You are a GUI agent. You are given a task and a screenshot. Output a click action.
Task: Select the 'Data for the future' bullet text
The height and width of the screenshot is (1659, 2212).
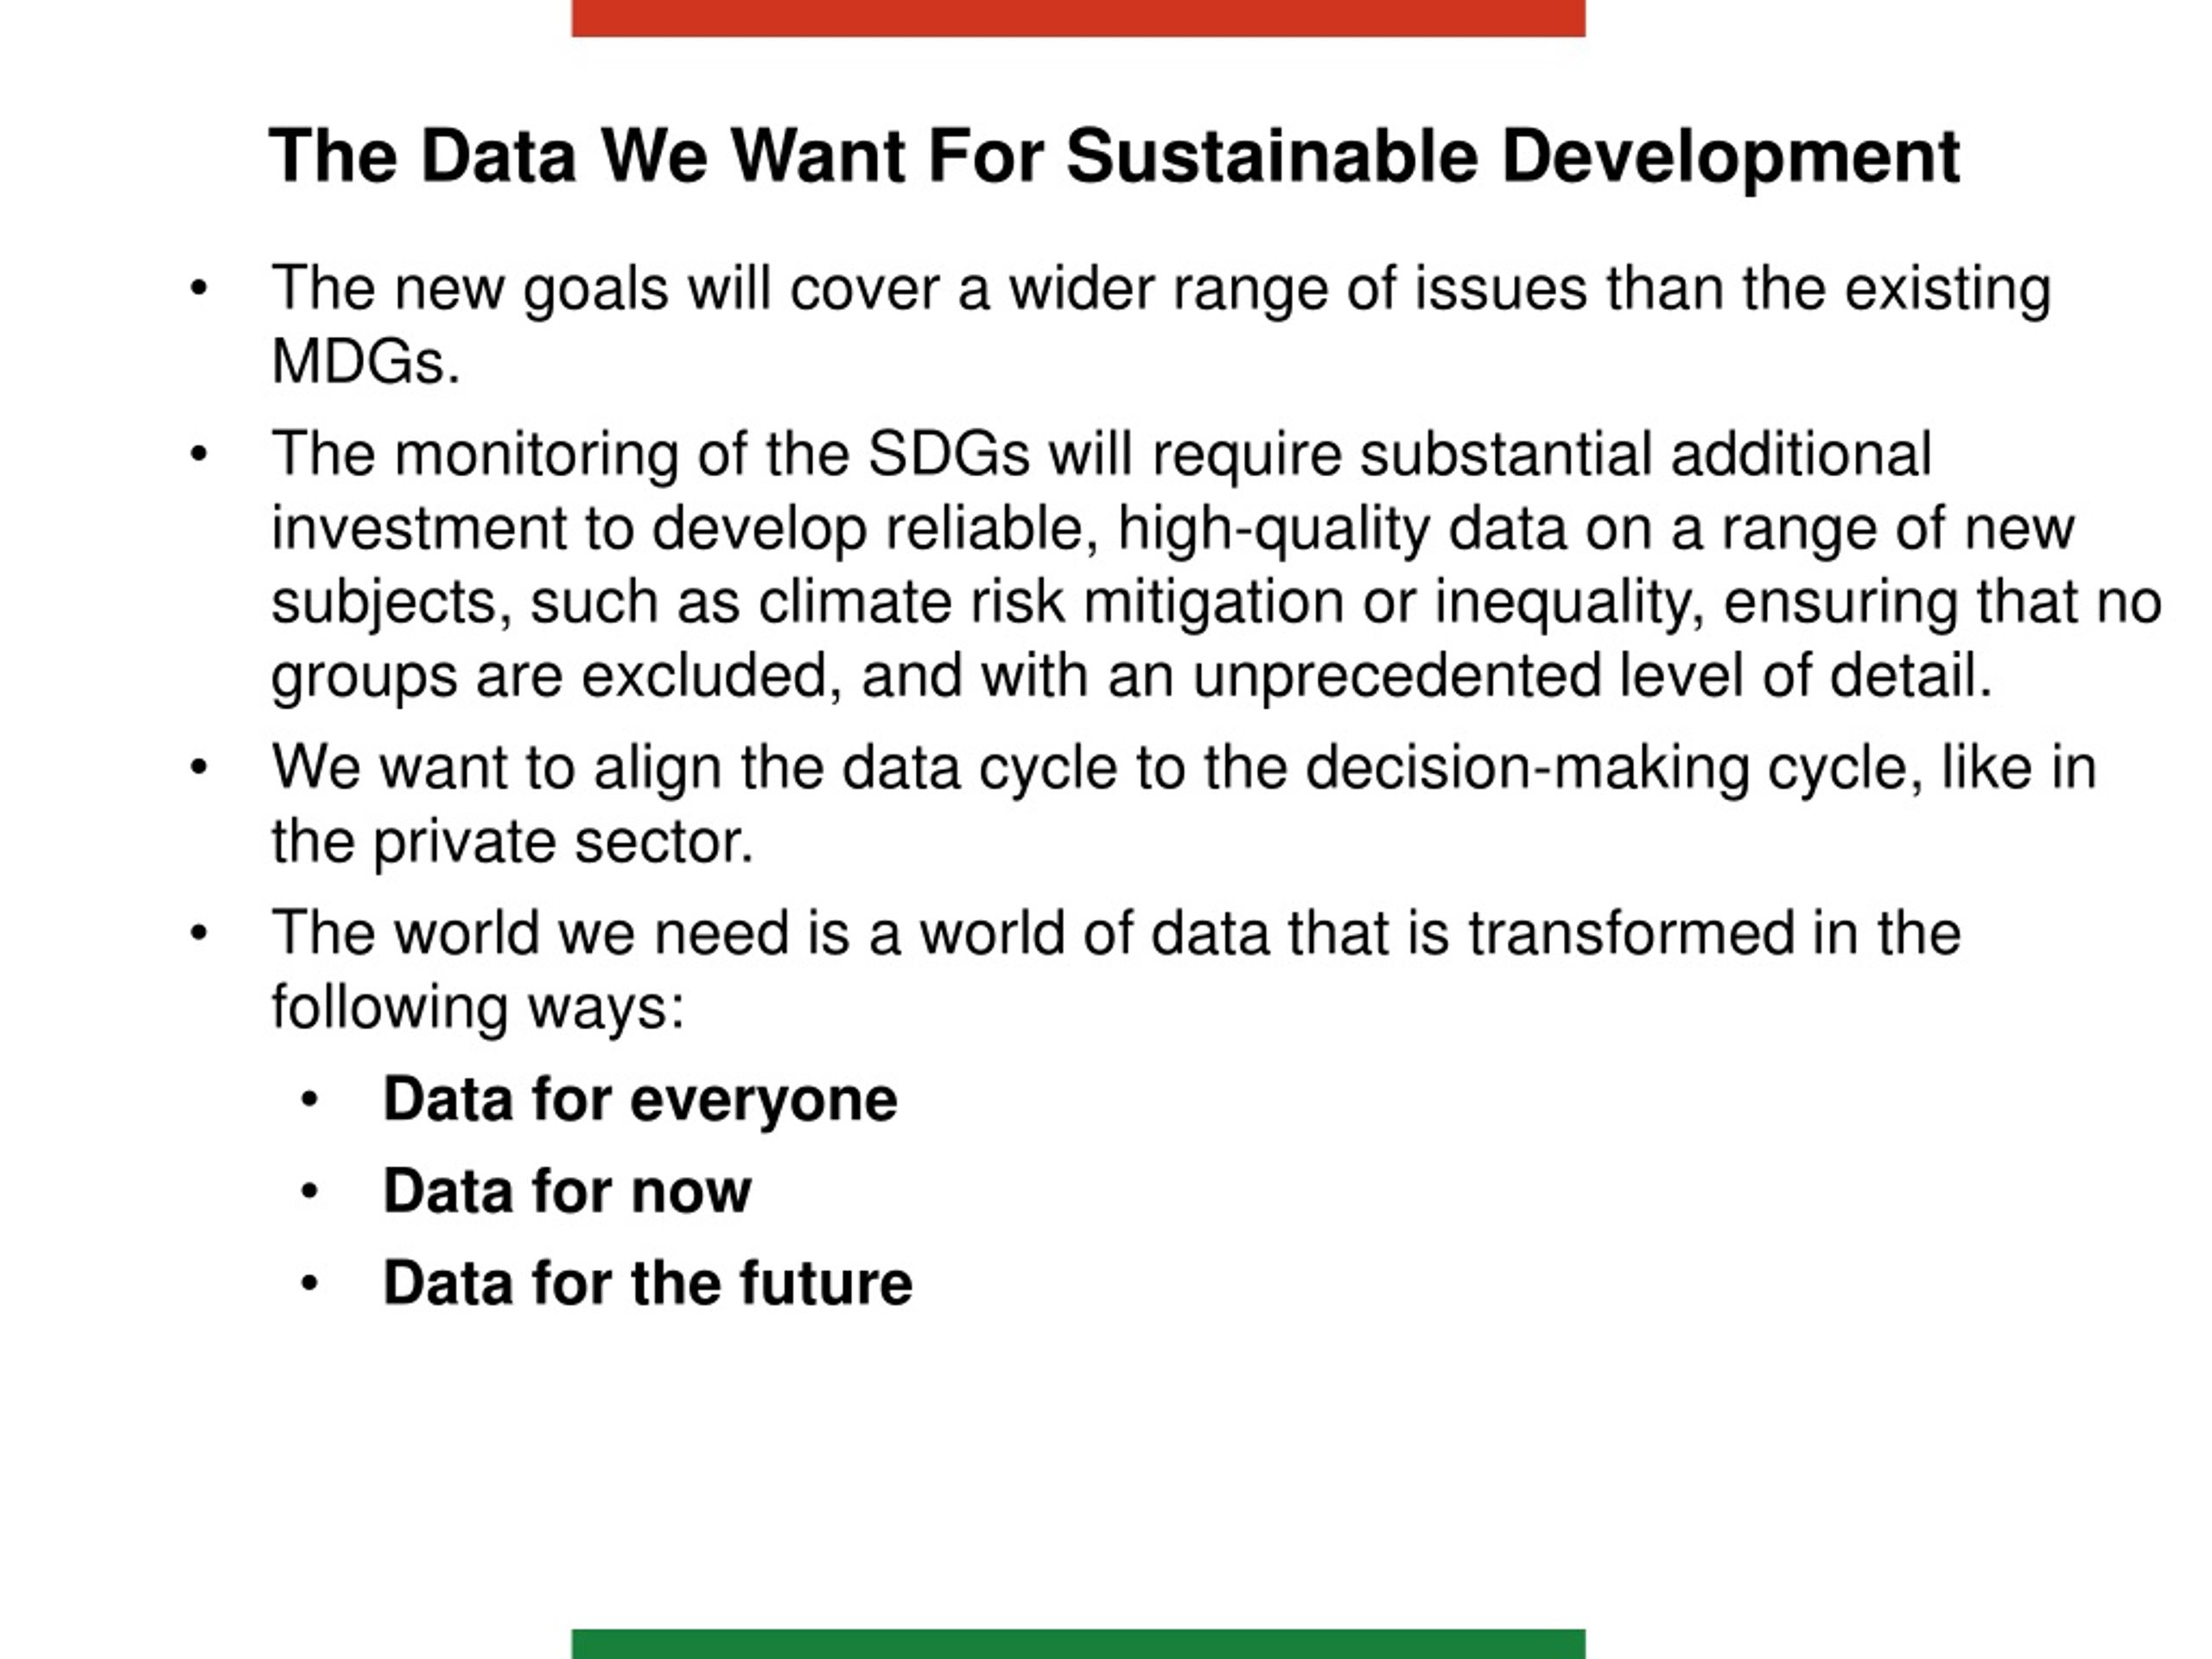648,1283
